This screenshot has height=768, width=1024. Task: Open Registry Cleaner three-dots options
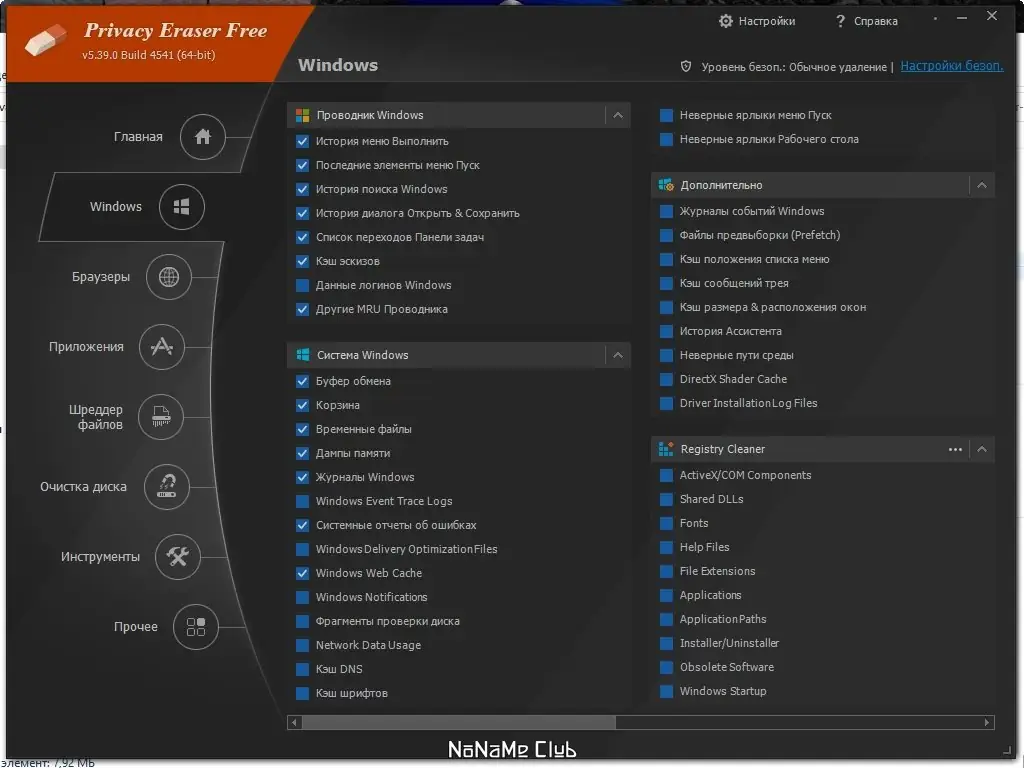point(955,449)
